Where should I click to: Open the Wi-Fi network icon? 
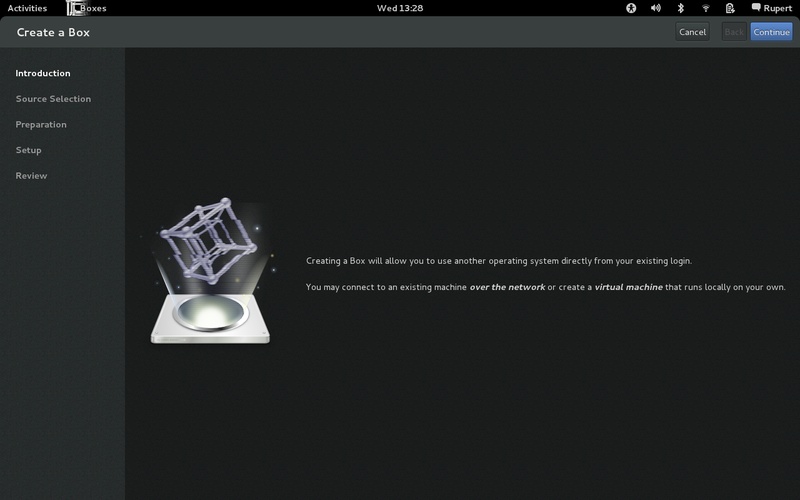point(706,8)
